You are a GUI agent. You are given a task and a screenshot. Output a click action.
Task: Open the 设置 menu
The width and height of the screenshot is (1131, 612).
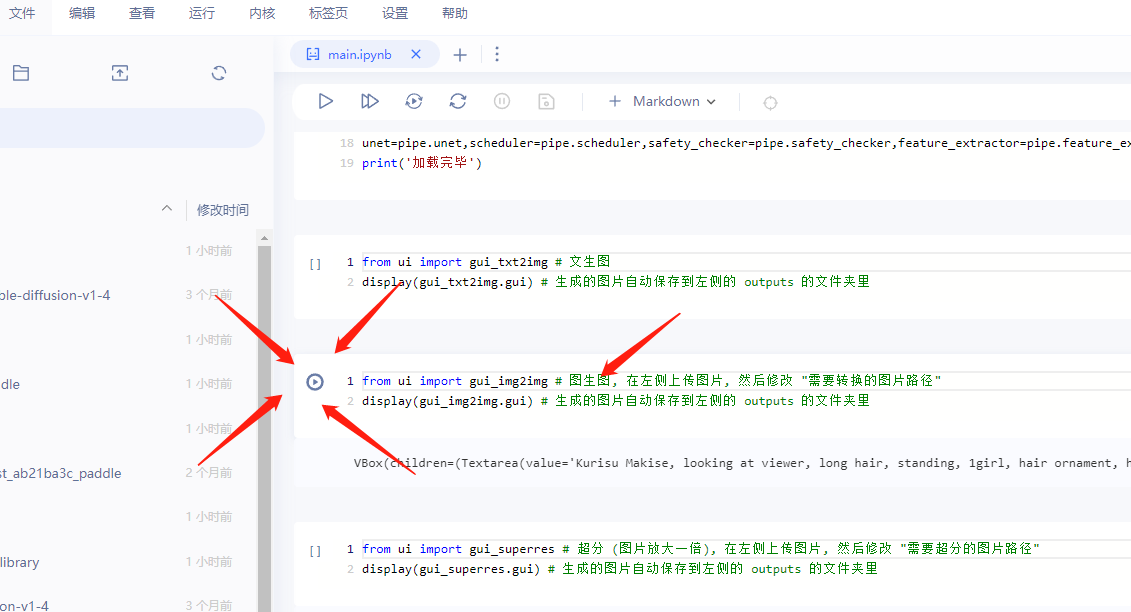click(x=395, y=14)
